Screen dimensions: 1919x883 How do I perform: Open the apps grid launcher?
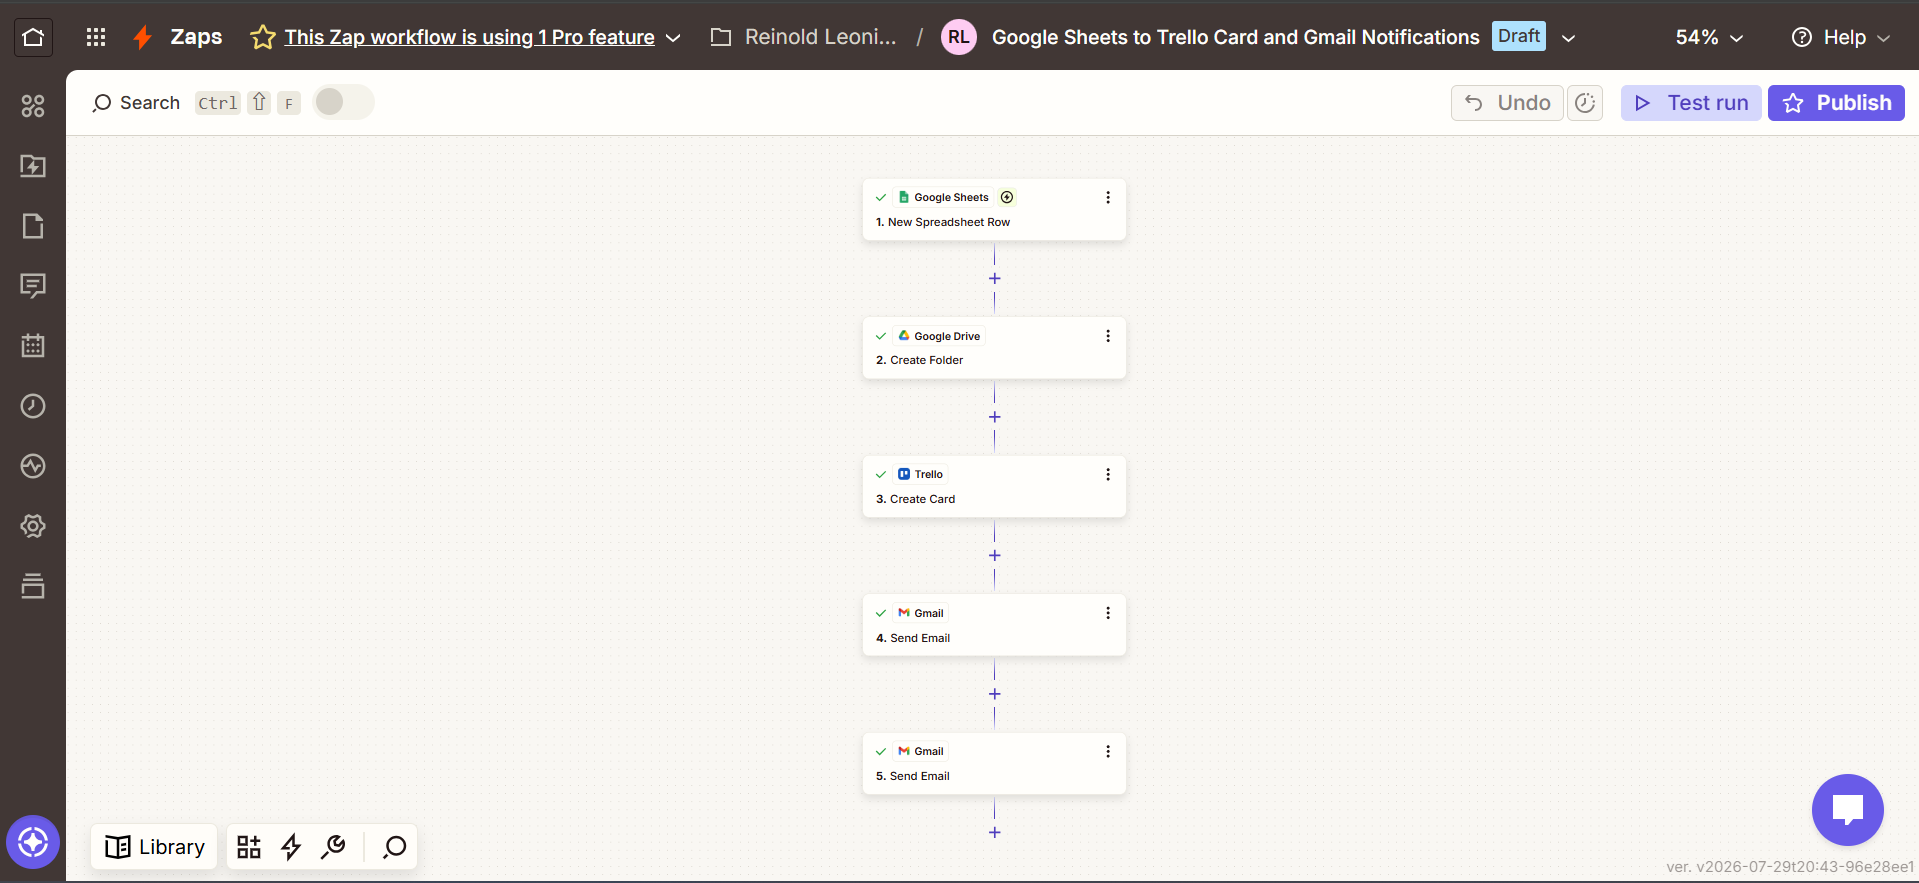tap(96, 37)
